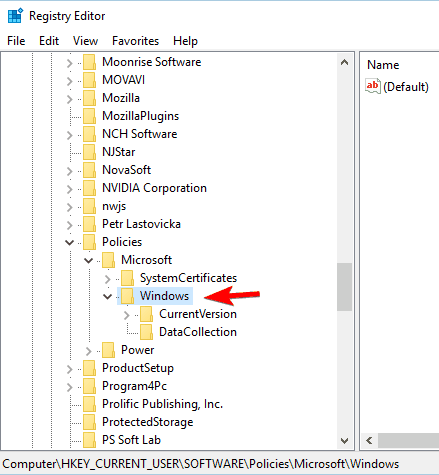Click the (Default) string value icon
This screenshot has width=439, height=475.
pos(373,86)
